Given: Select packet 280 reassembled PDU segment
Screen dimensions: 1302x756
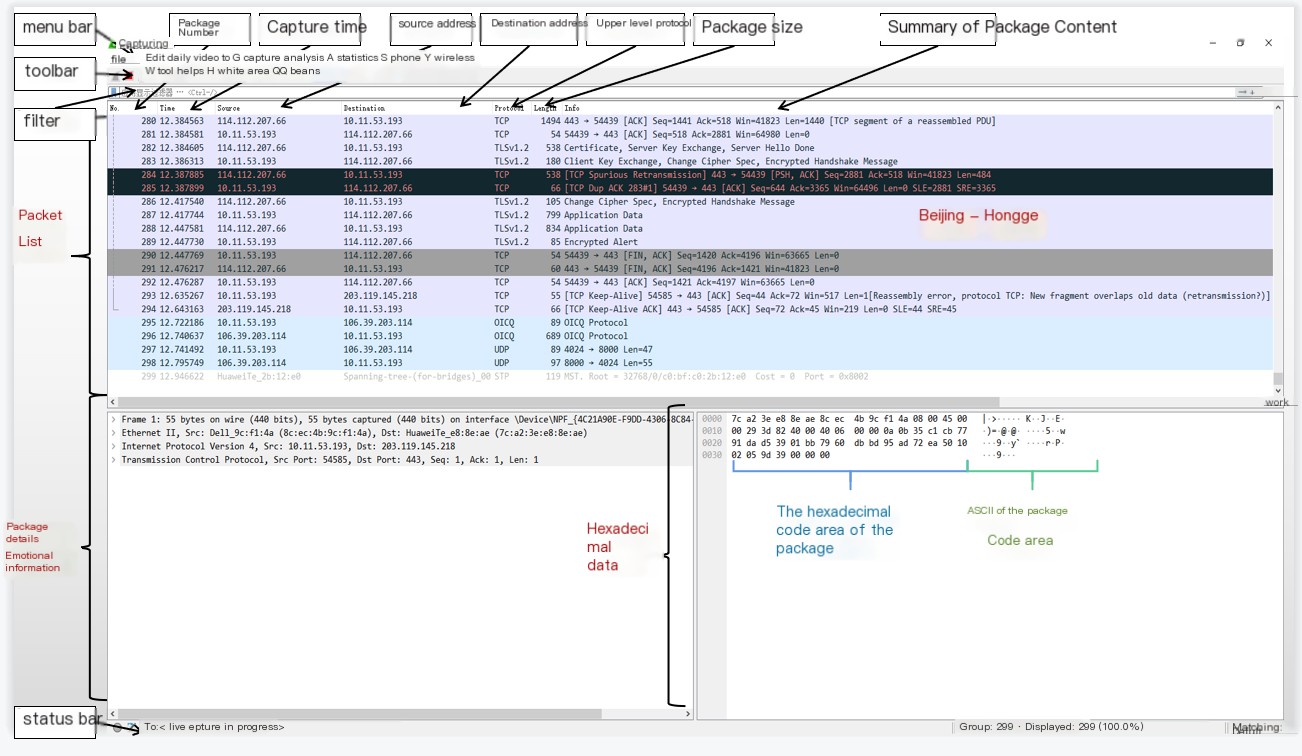Looking at the screenshot, I should (690, 121).
